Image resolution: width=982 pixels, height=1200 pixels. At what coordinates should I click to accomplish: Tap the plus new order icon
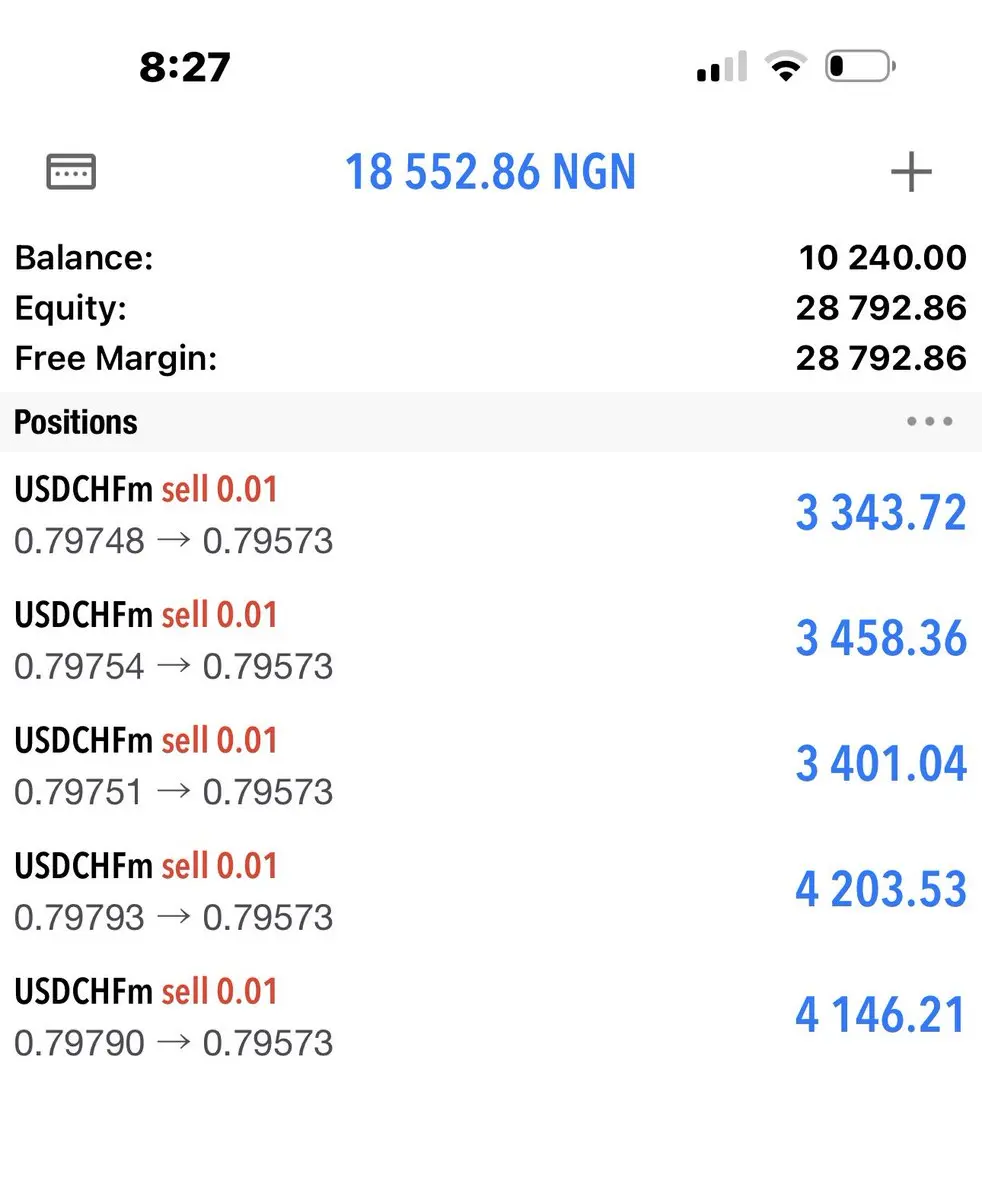[911, 172]
